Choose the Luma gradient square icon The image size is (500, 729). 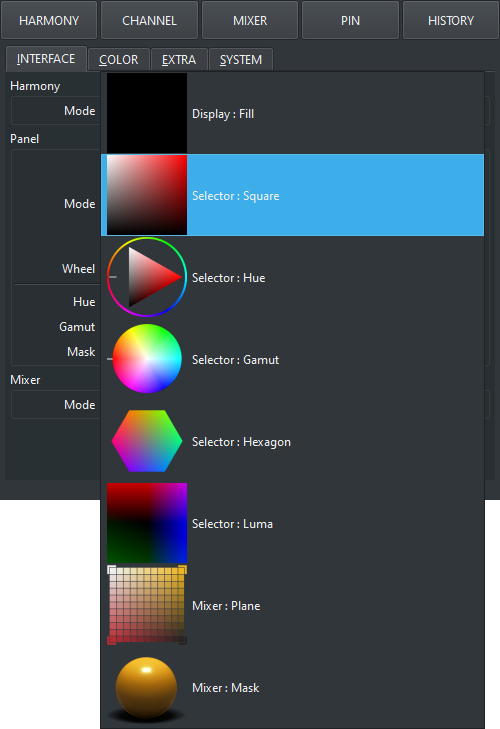tap(147, 523)
